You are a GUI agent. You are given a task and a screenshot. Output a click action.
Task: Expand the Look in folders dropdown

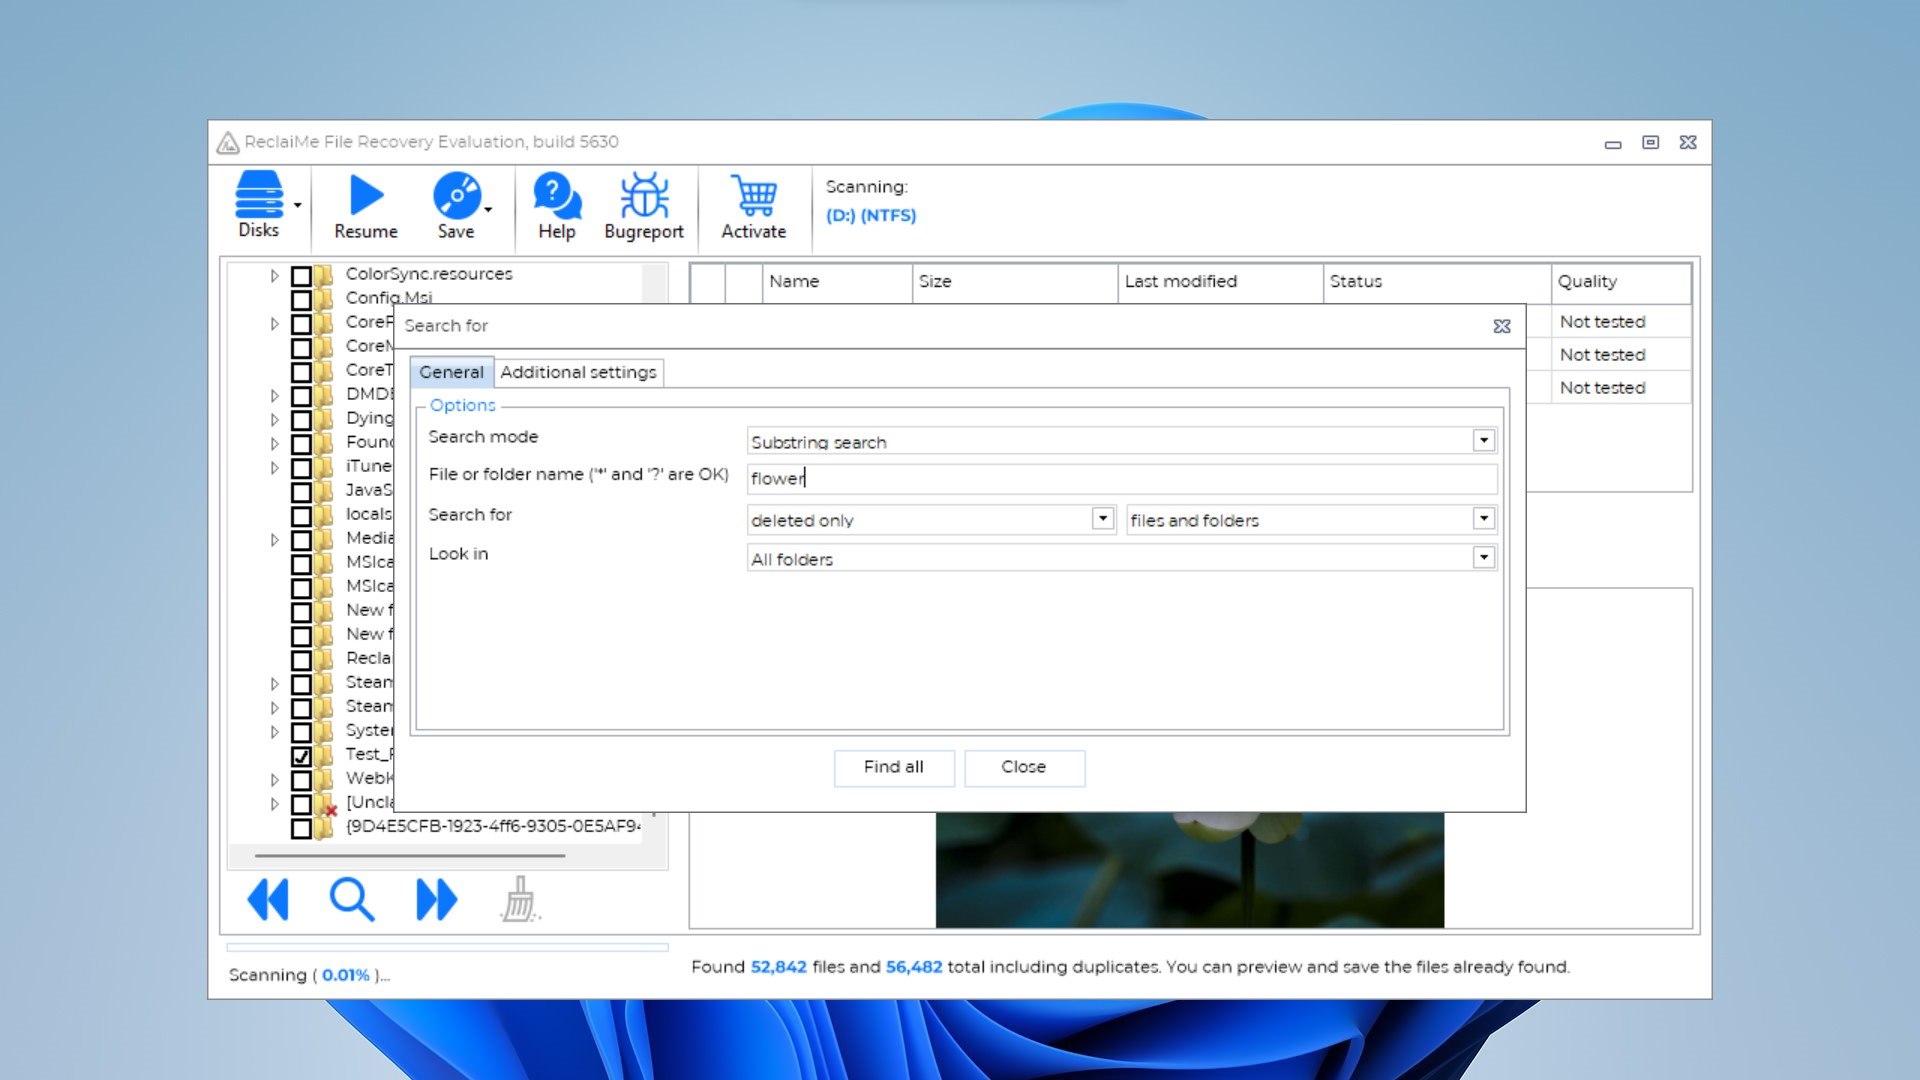(1484, 558)
